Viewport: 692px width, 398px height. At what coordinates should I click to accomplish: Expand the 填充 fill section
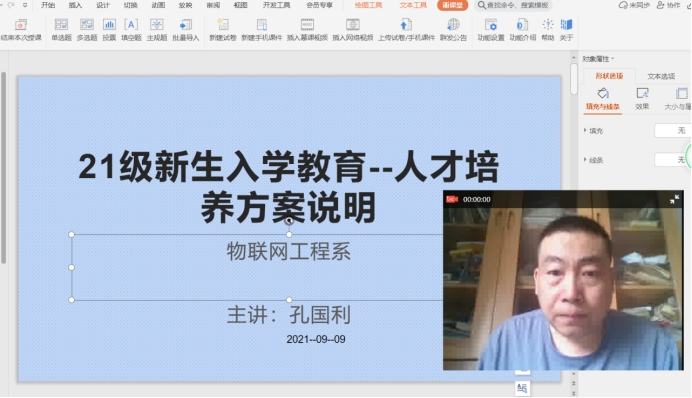click(x=593, y=131)
